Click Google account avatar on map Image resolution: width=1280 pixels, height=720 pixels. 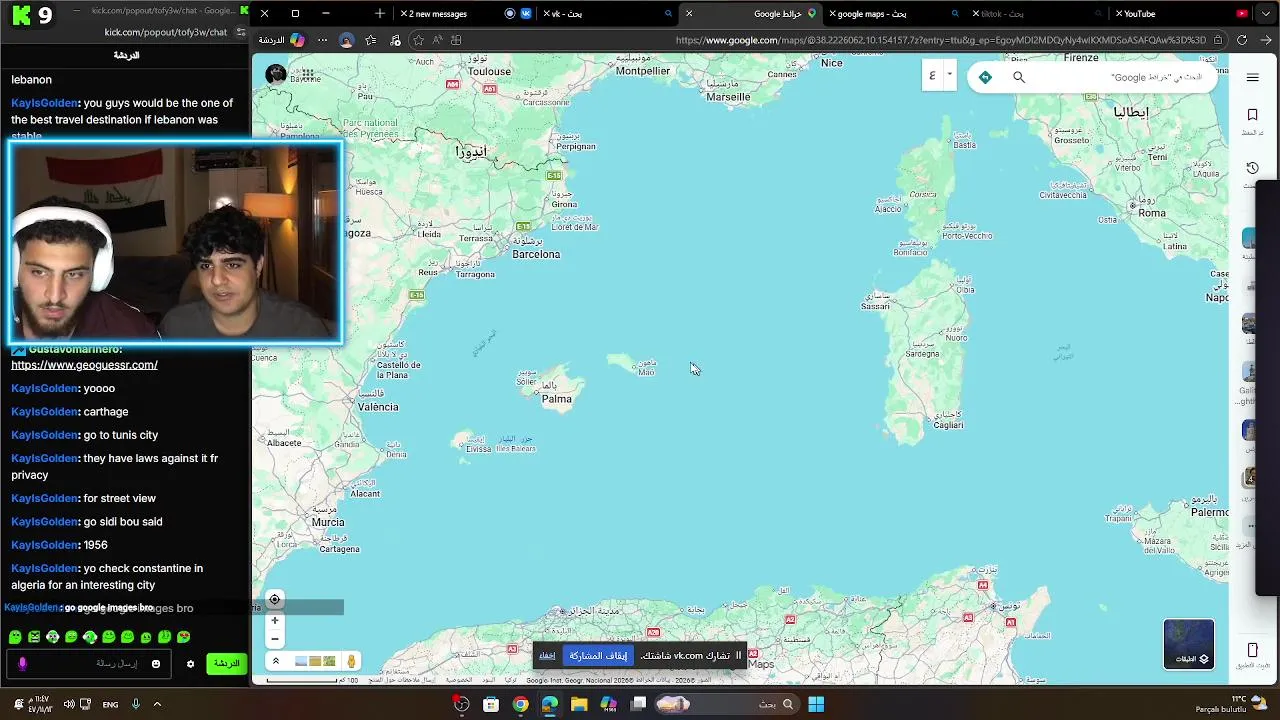click(276, 74)
